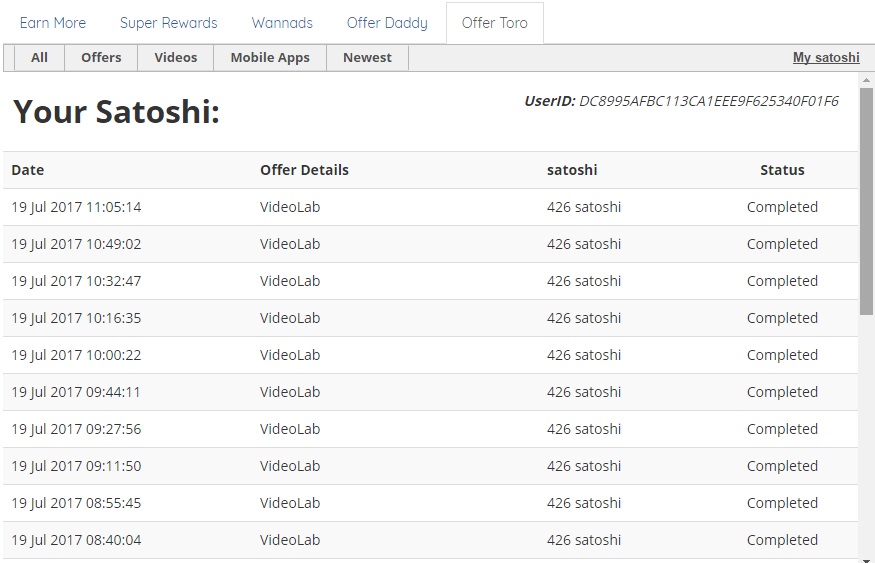Select the Mobile Apps filter
Screen dimensions: 875x563
click(x=270, y=58)
